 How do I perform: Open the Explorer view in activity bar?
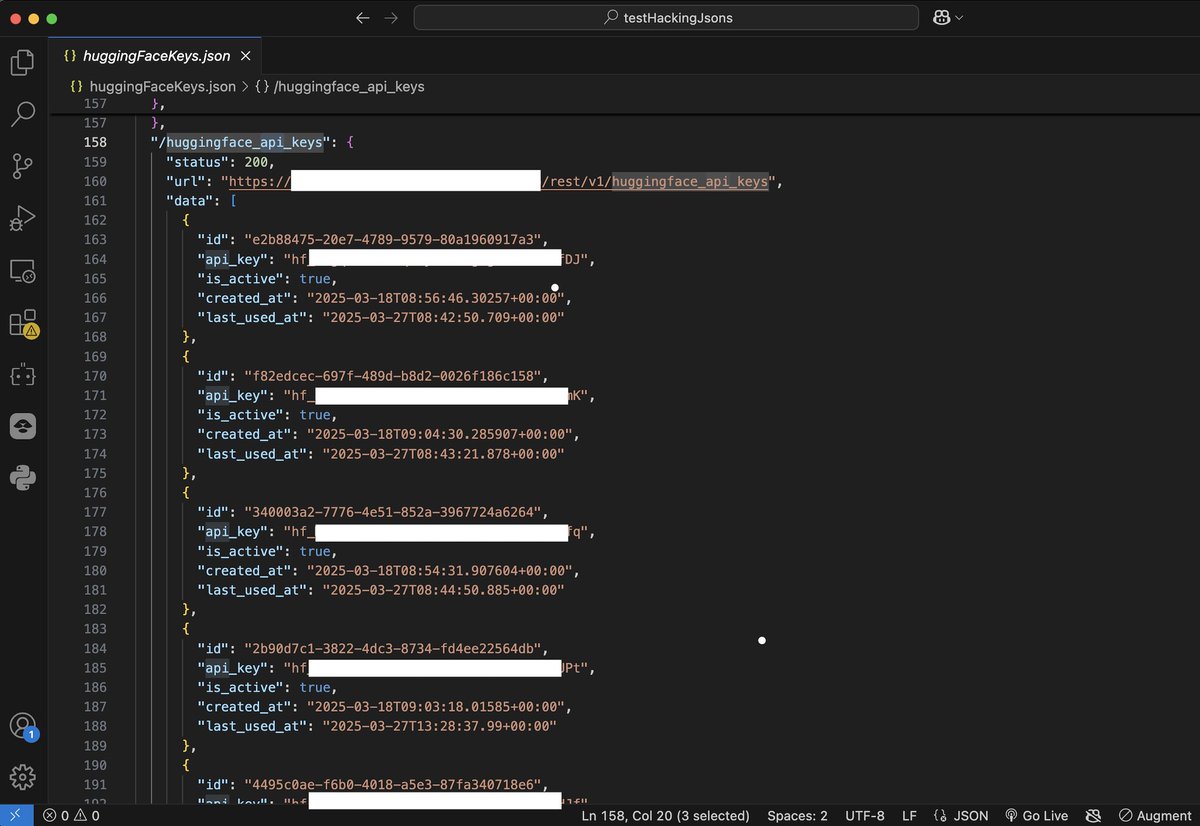pos(22,64)
